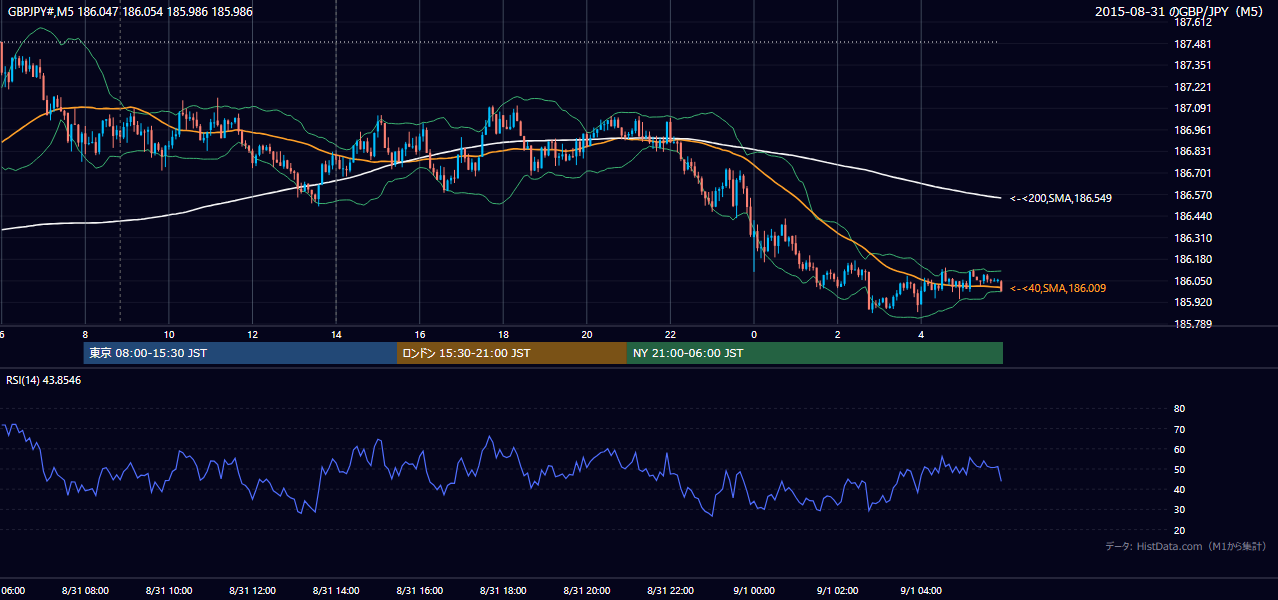The height and width of the screenshot is (600, 1278).
Task: Click hour tick 14 under the price chart
Action: 336,334
